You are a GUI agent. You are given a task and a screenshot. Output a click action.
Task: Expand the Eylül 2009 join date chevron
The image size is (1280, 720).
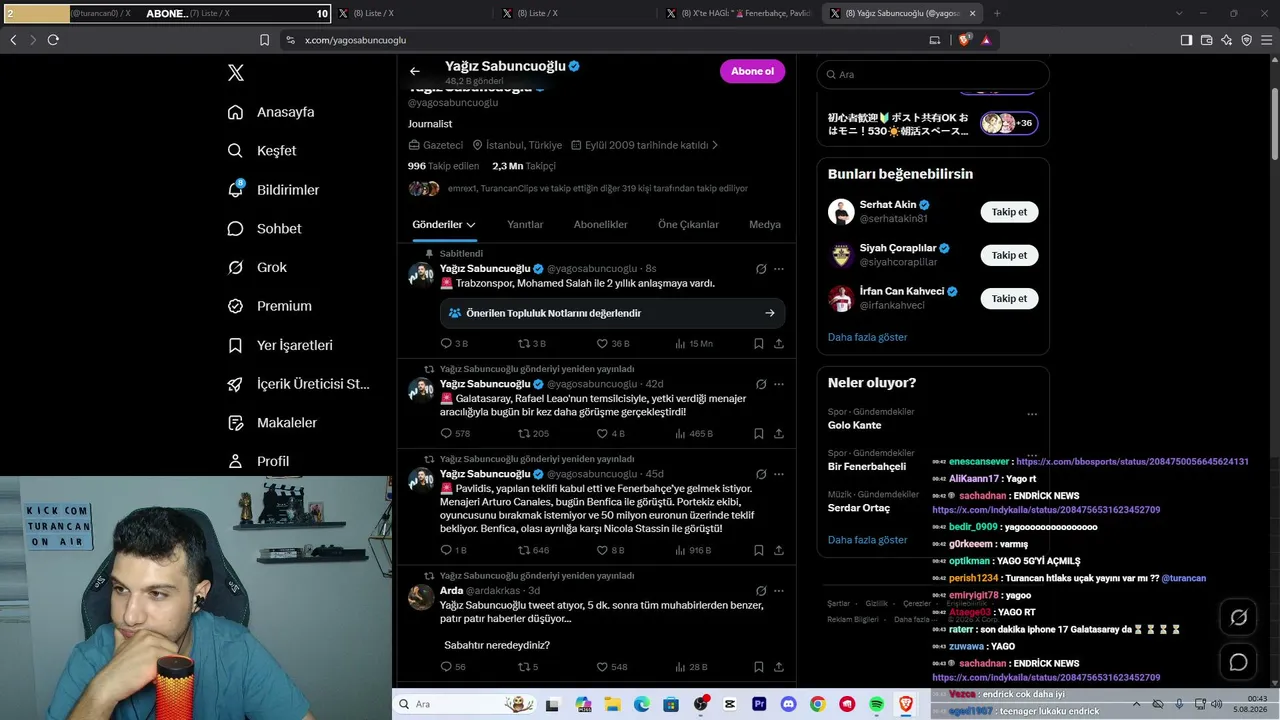click(715, 145)
